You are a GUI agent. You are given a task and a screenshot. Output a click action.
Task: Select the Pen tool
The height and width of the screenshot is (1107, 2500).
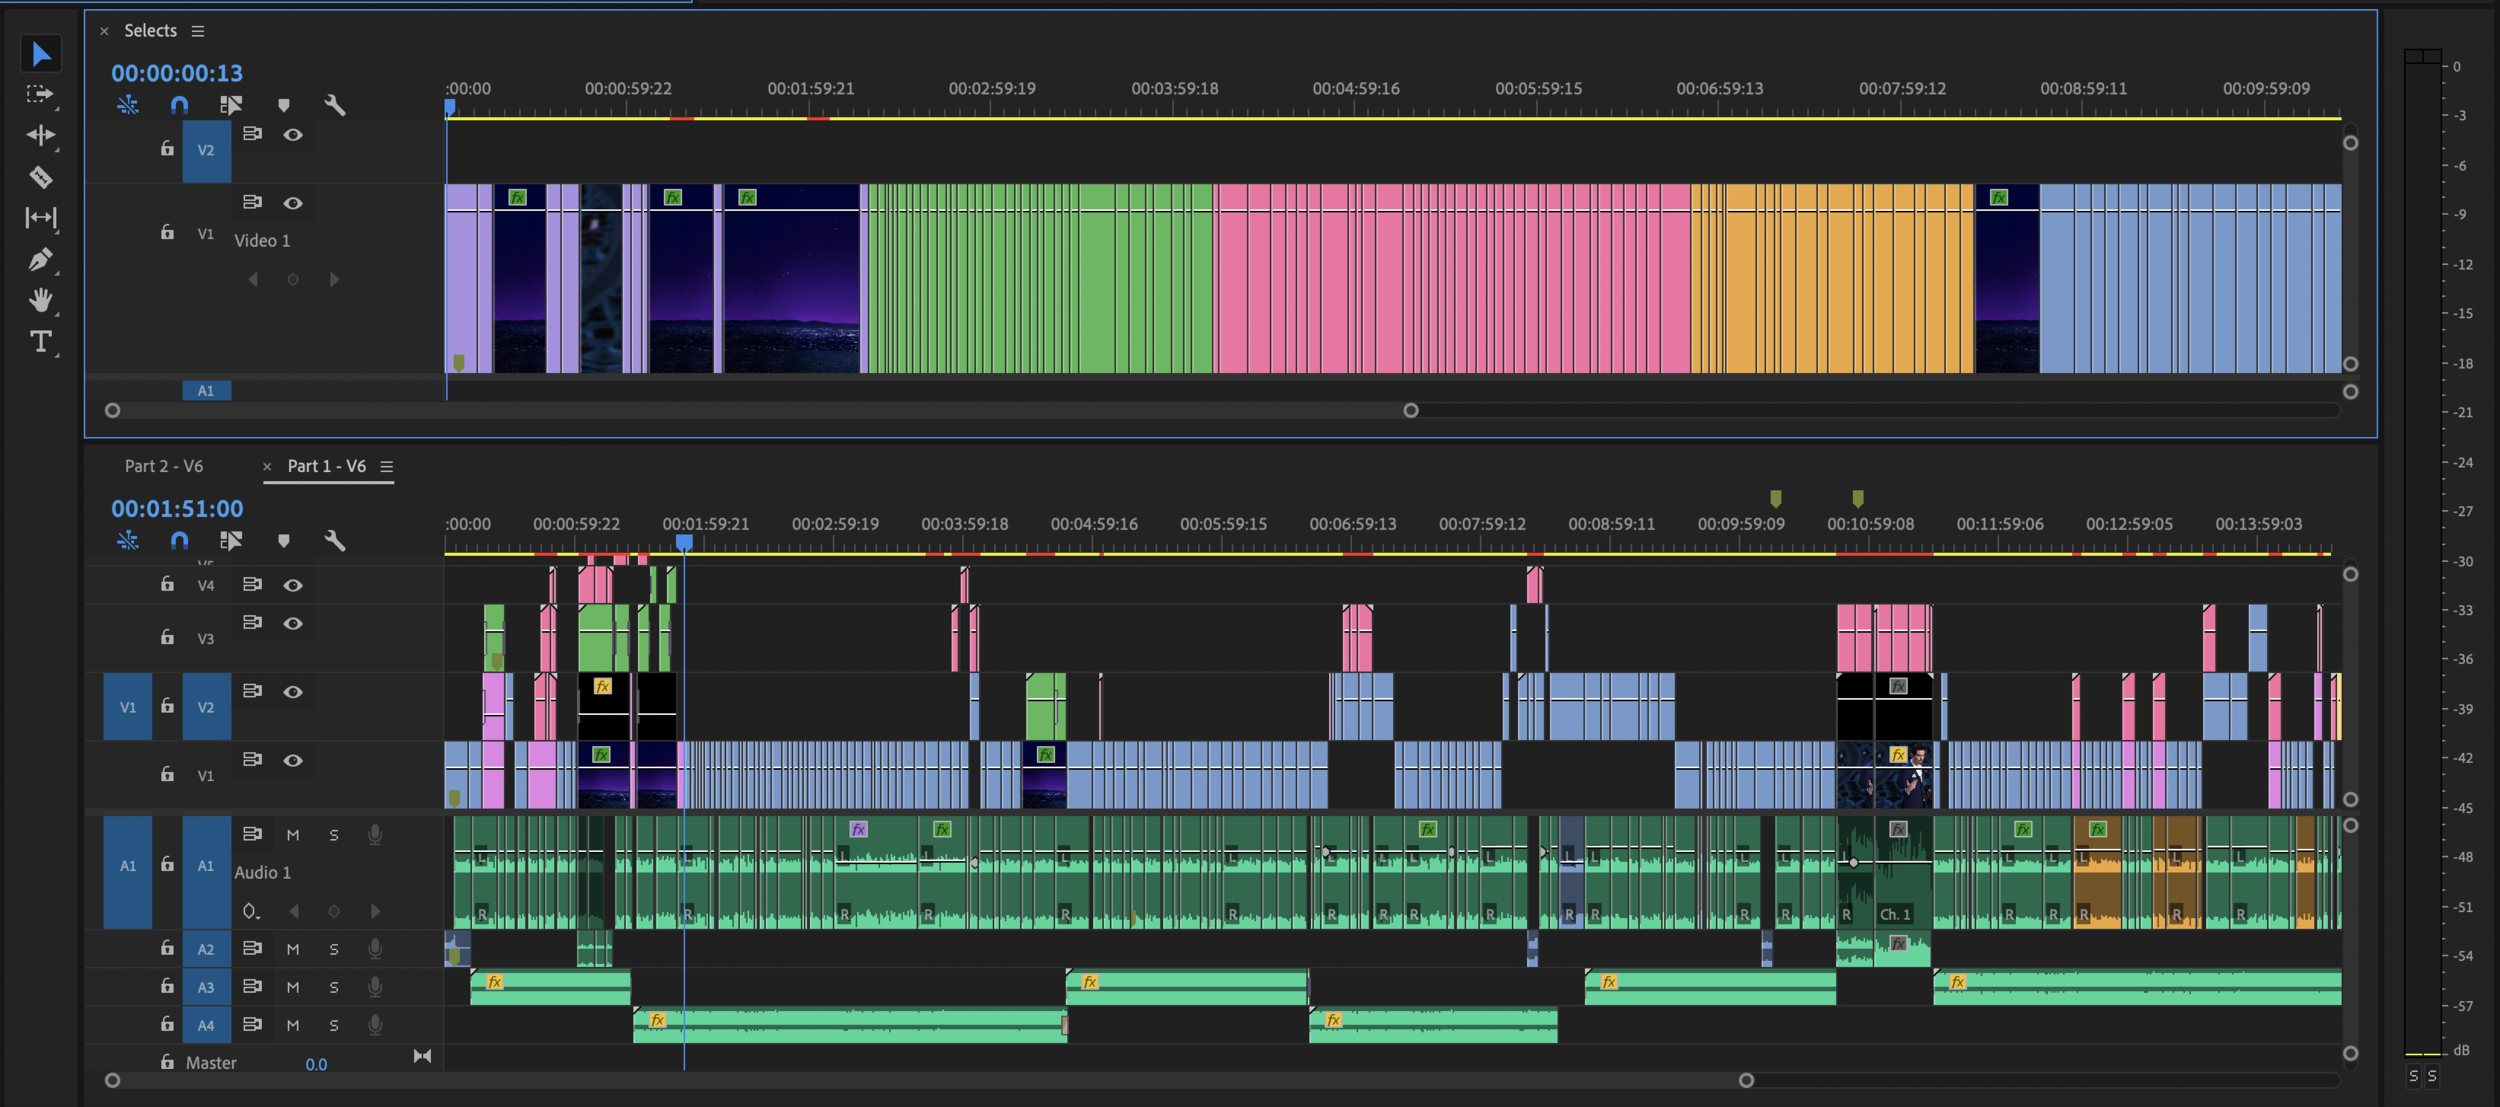41,260
